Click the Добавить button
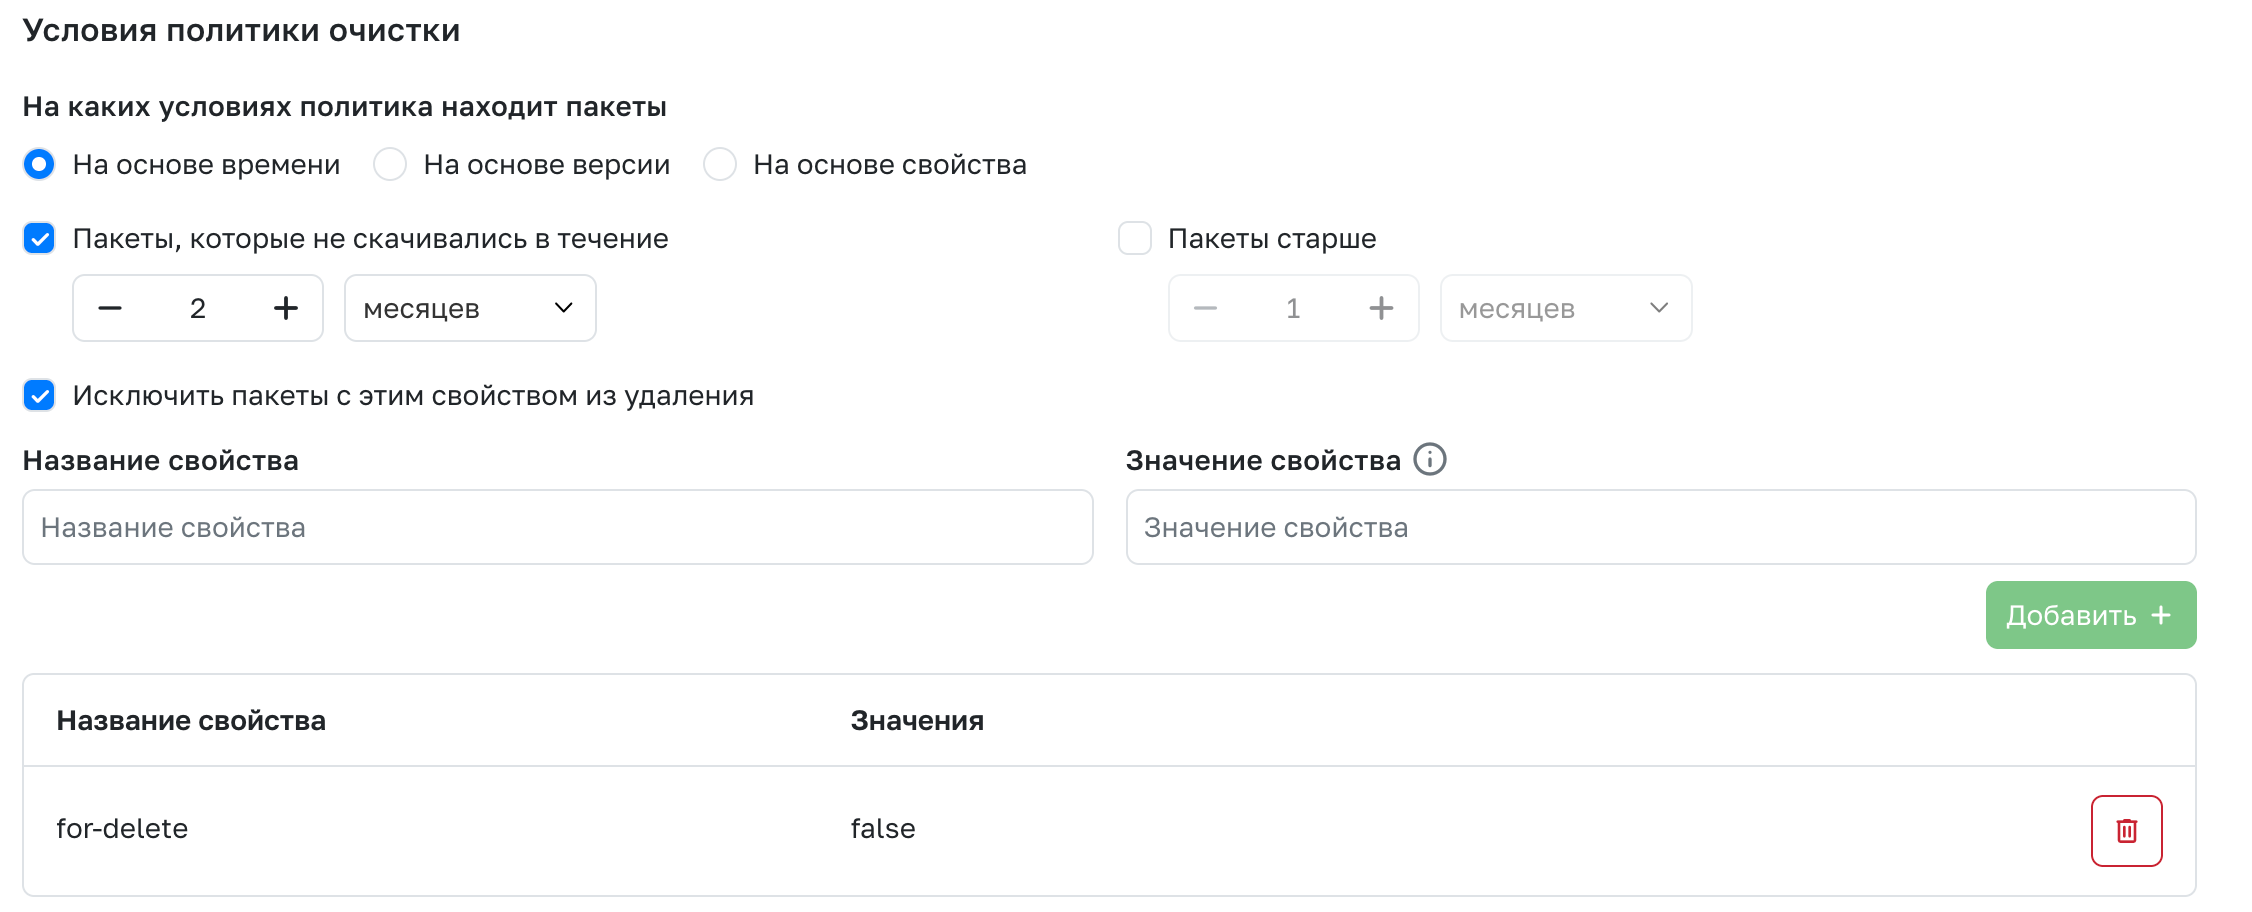The width and height of the screenshot is (2252, 912). [x=2090, y=615]
